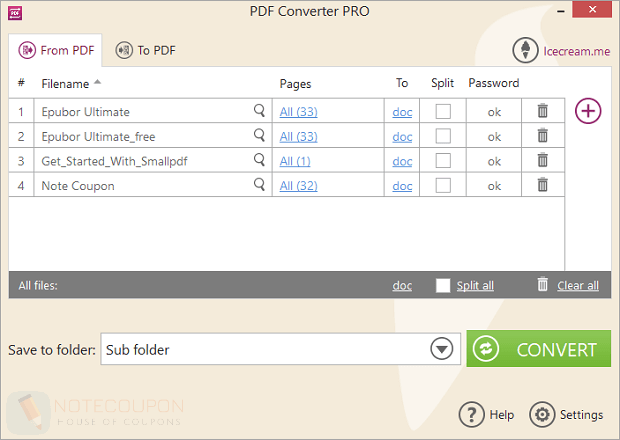Open the Settings gear icon
The image size is (620, 440).
pyautogui.click(x=542, y=414)
